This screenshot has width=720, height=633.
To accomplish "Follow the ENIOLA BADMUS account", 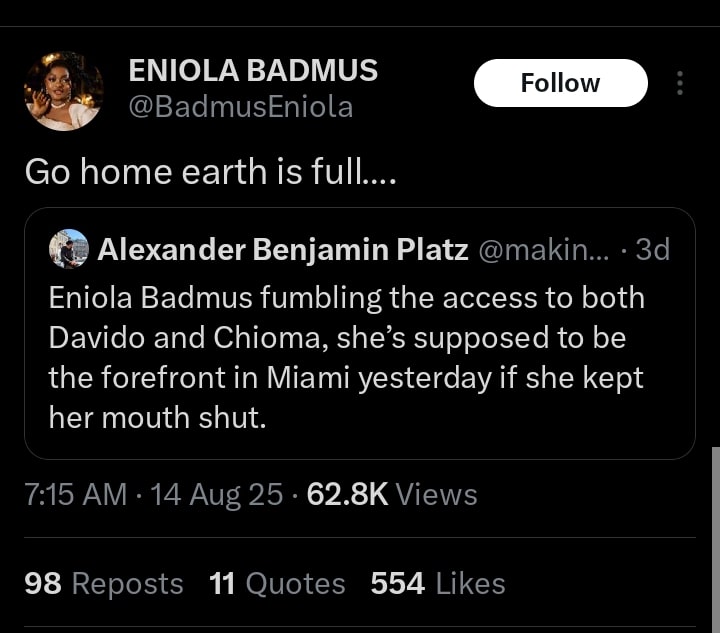I will 560,83.
